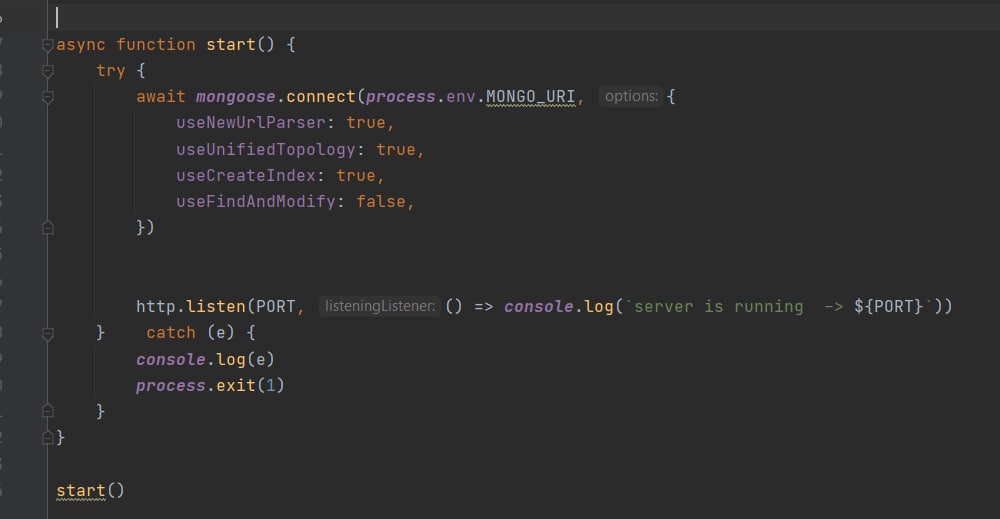1000x519 pixels.
Task: Click the 'options:' inlay hint
Action: coord(631,96)
